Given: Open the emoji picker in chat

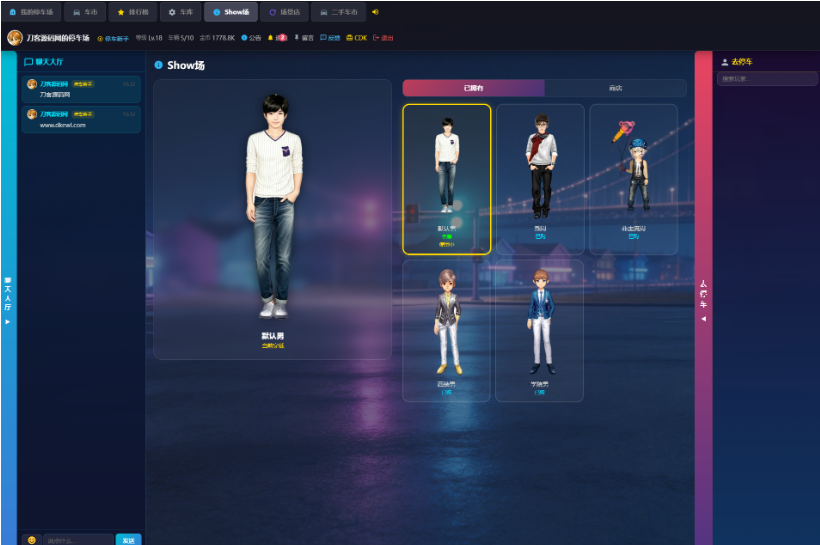Looking at the screenshot, I should [32, 540].
